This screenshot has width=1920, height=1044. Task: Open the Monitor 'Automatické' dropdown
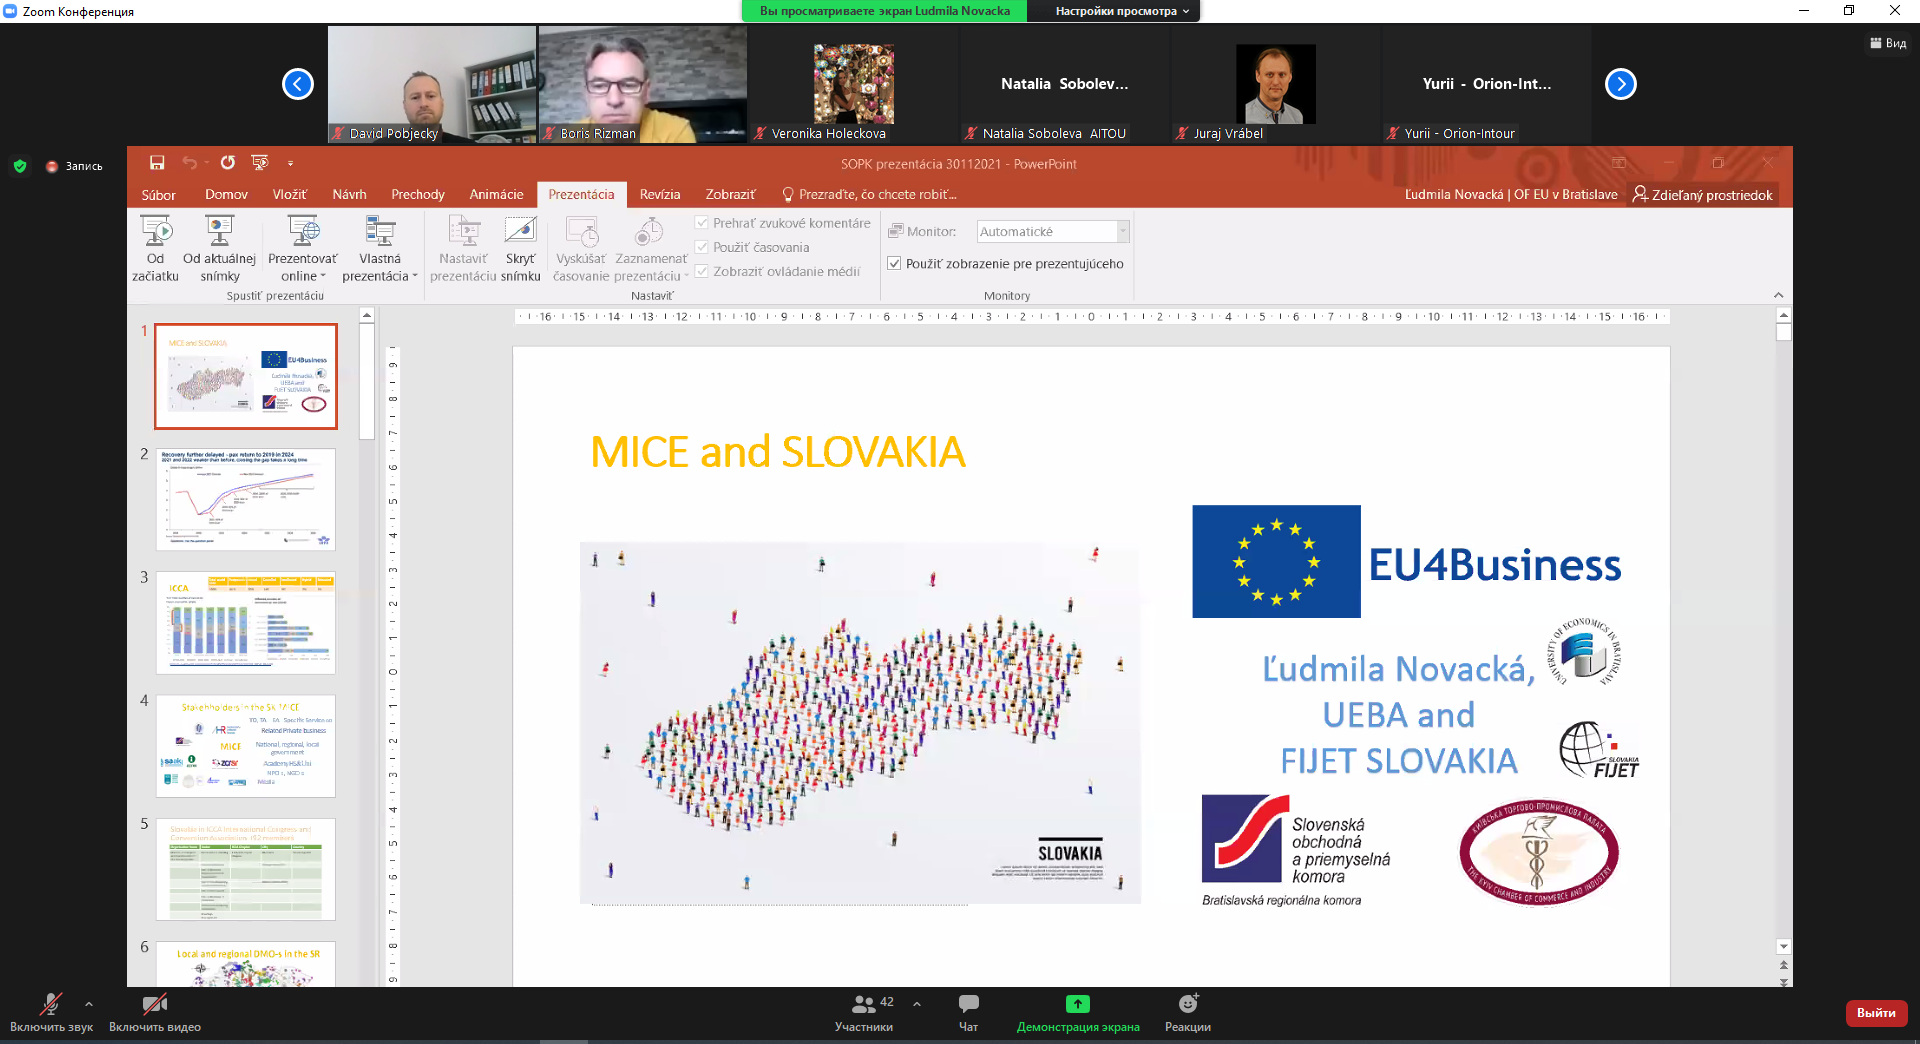[1122, 231]
